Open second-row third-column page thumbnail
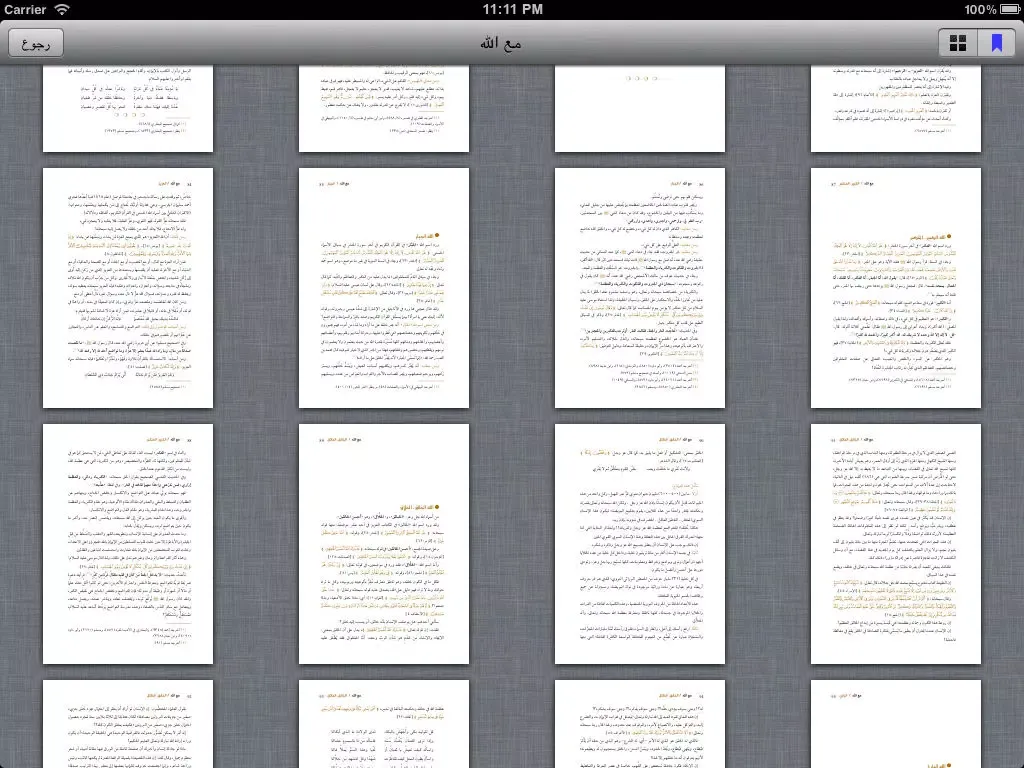This screenshot has height=768, width=1024. tap(640, 288)
